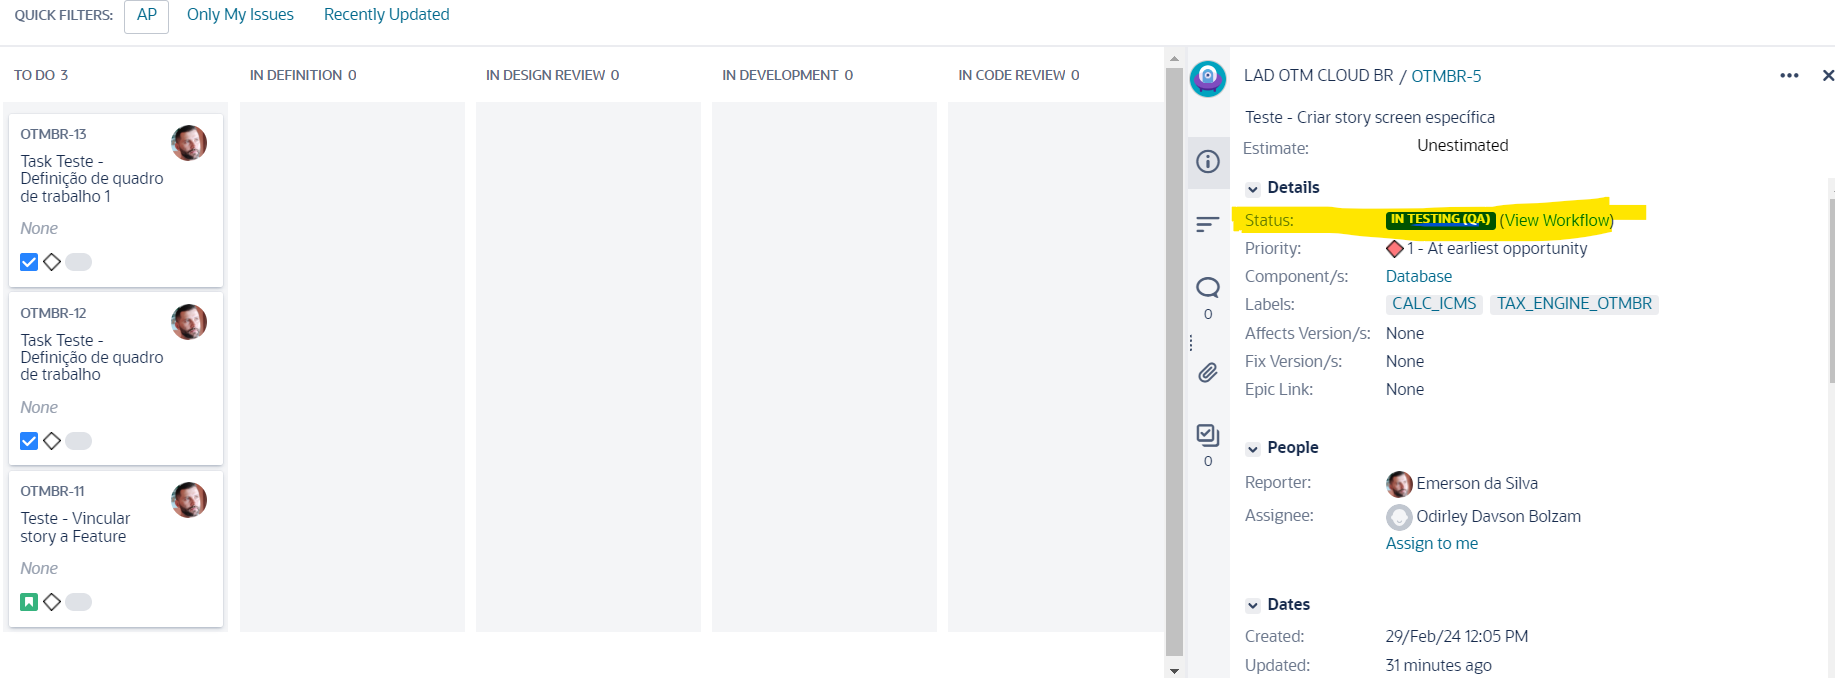The height and width of the screenshot is (678, 1835).
Task: Open card OTMBR-11 key
Action: click(52, 491)
